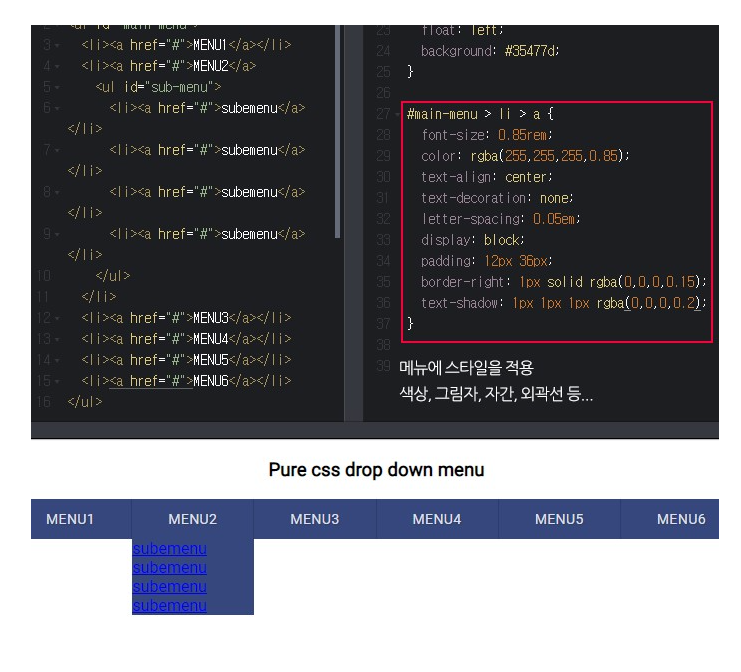This screenshot has height=672, width=741.
Task: Follow the first subemenu link under MENU2
Action: 170,549
